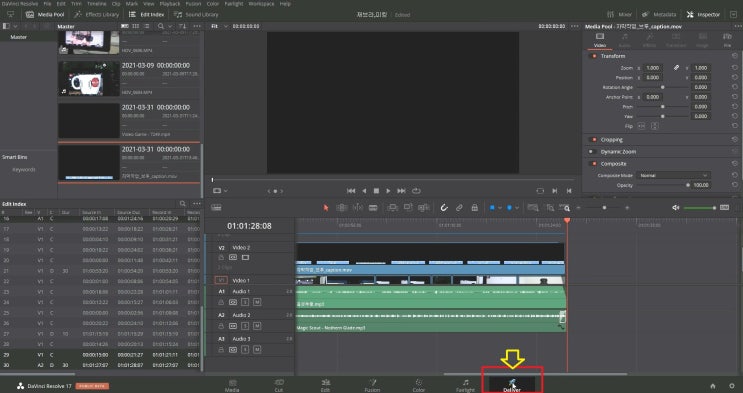Screen dimensions: 743x393
Task: Select the arrow Selection Mode tool
Action: tap(326, 208)
